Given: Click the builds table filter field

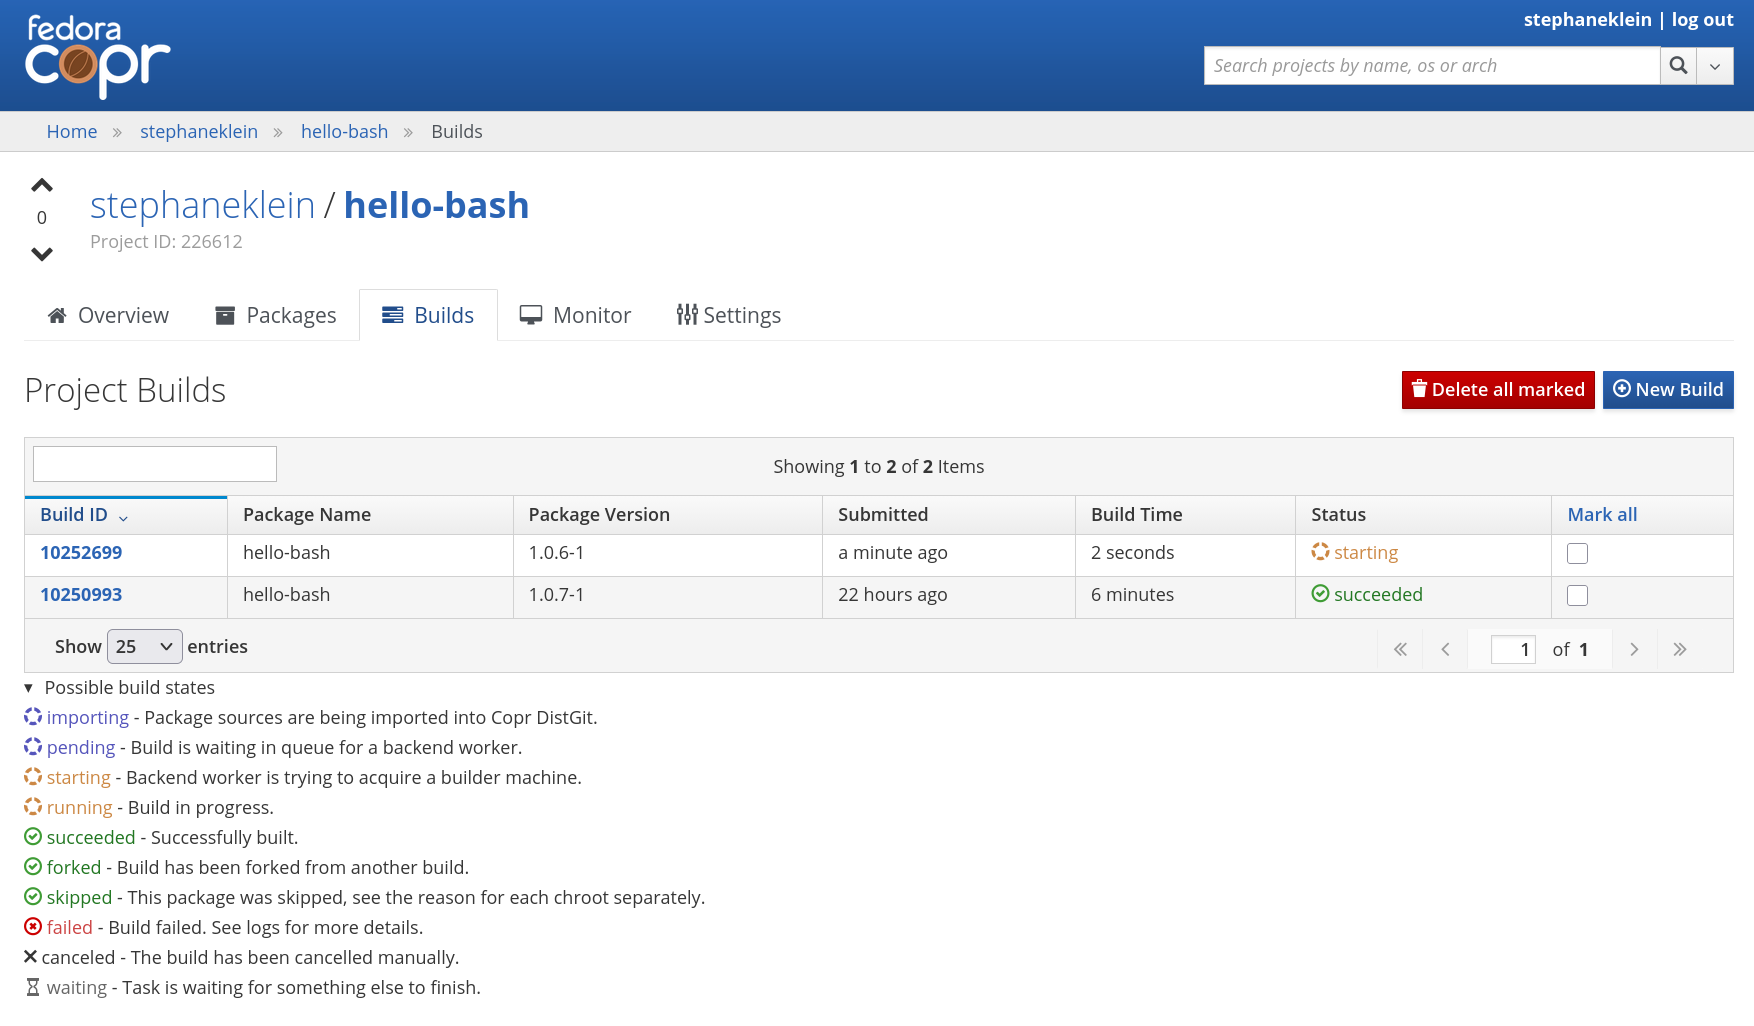Looking at the screenshot, I should click(x=155, y=464).
